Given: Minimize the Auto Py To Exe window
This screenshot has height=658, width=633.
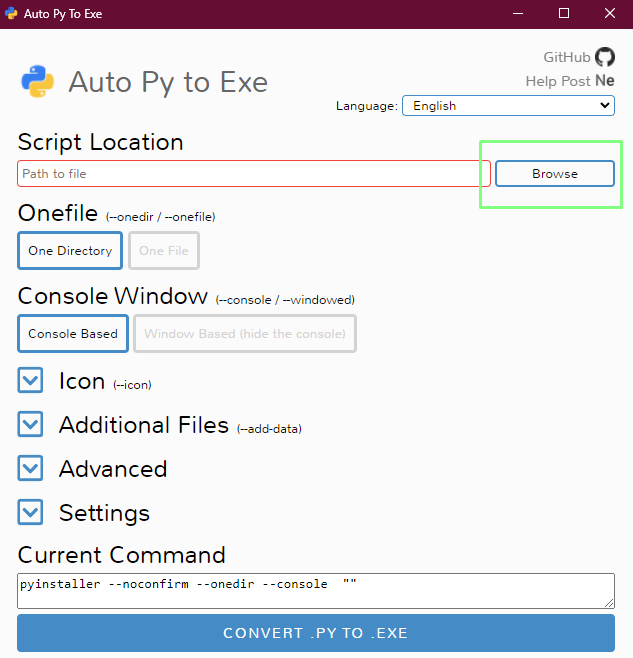Looking at the screenshot, I should (518, 13).
